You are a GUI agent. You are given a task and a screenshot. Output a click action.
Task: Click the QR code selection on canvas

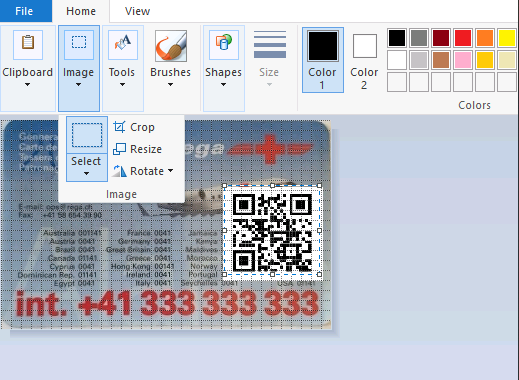(x=272, y=230)
